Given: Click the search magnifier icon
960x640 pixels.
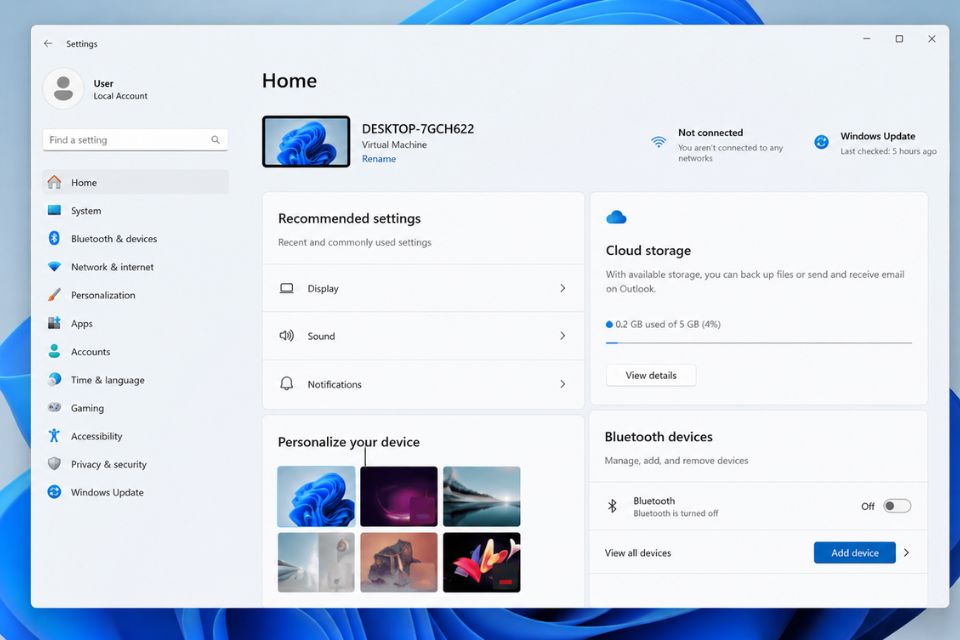Looking at the screenshot, I should pyautogui.click(x=216, y=140).
